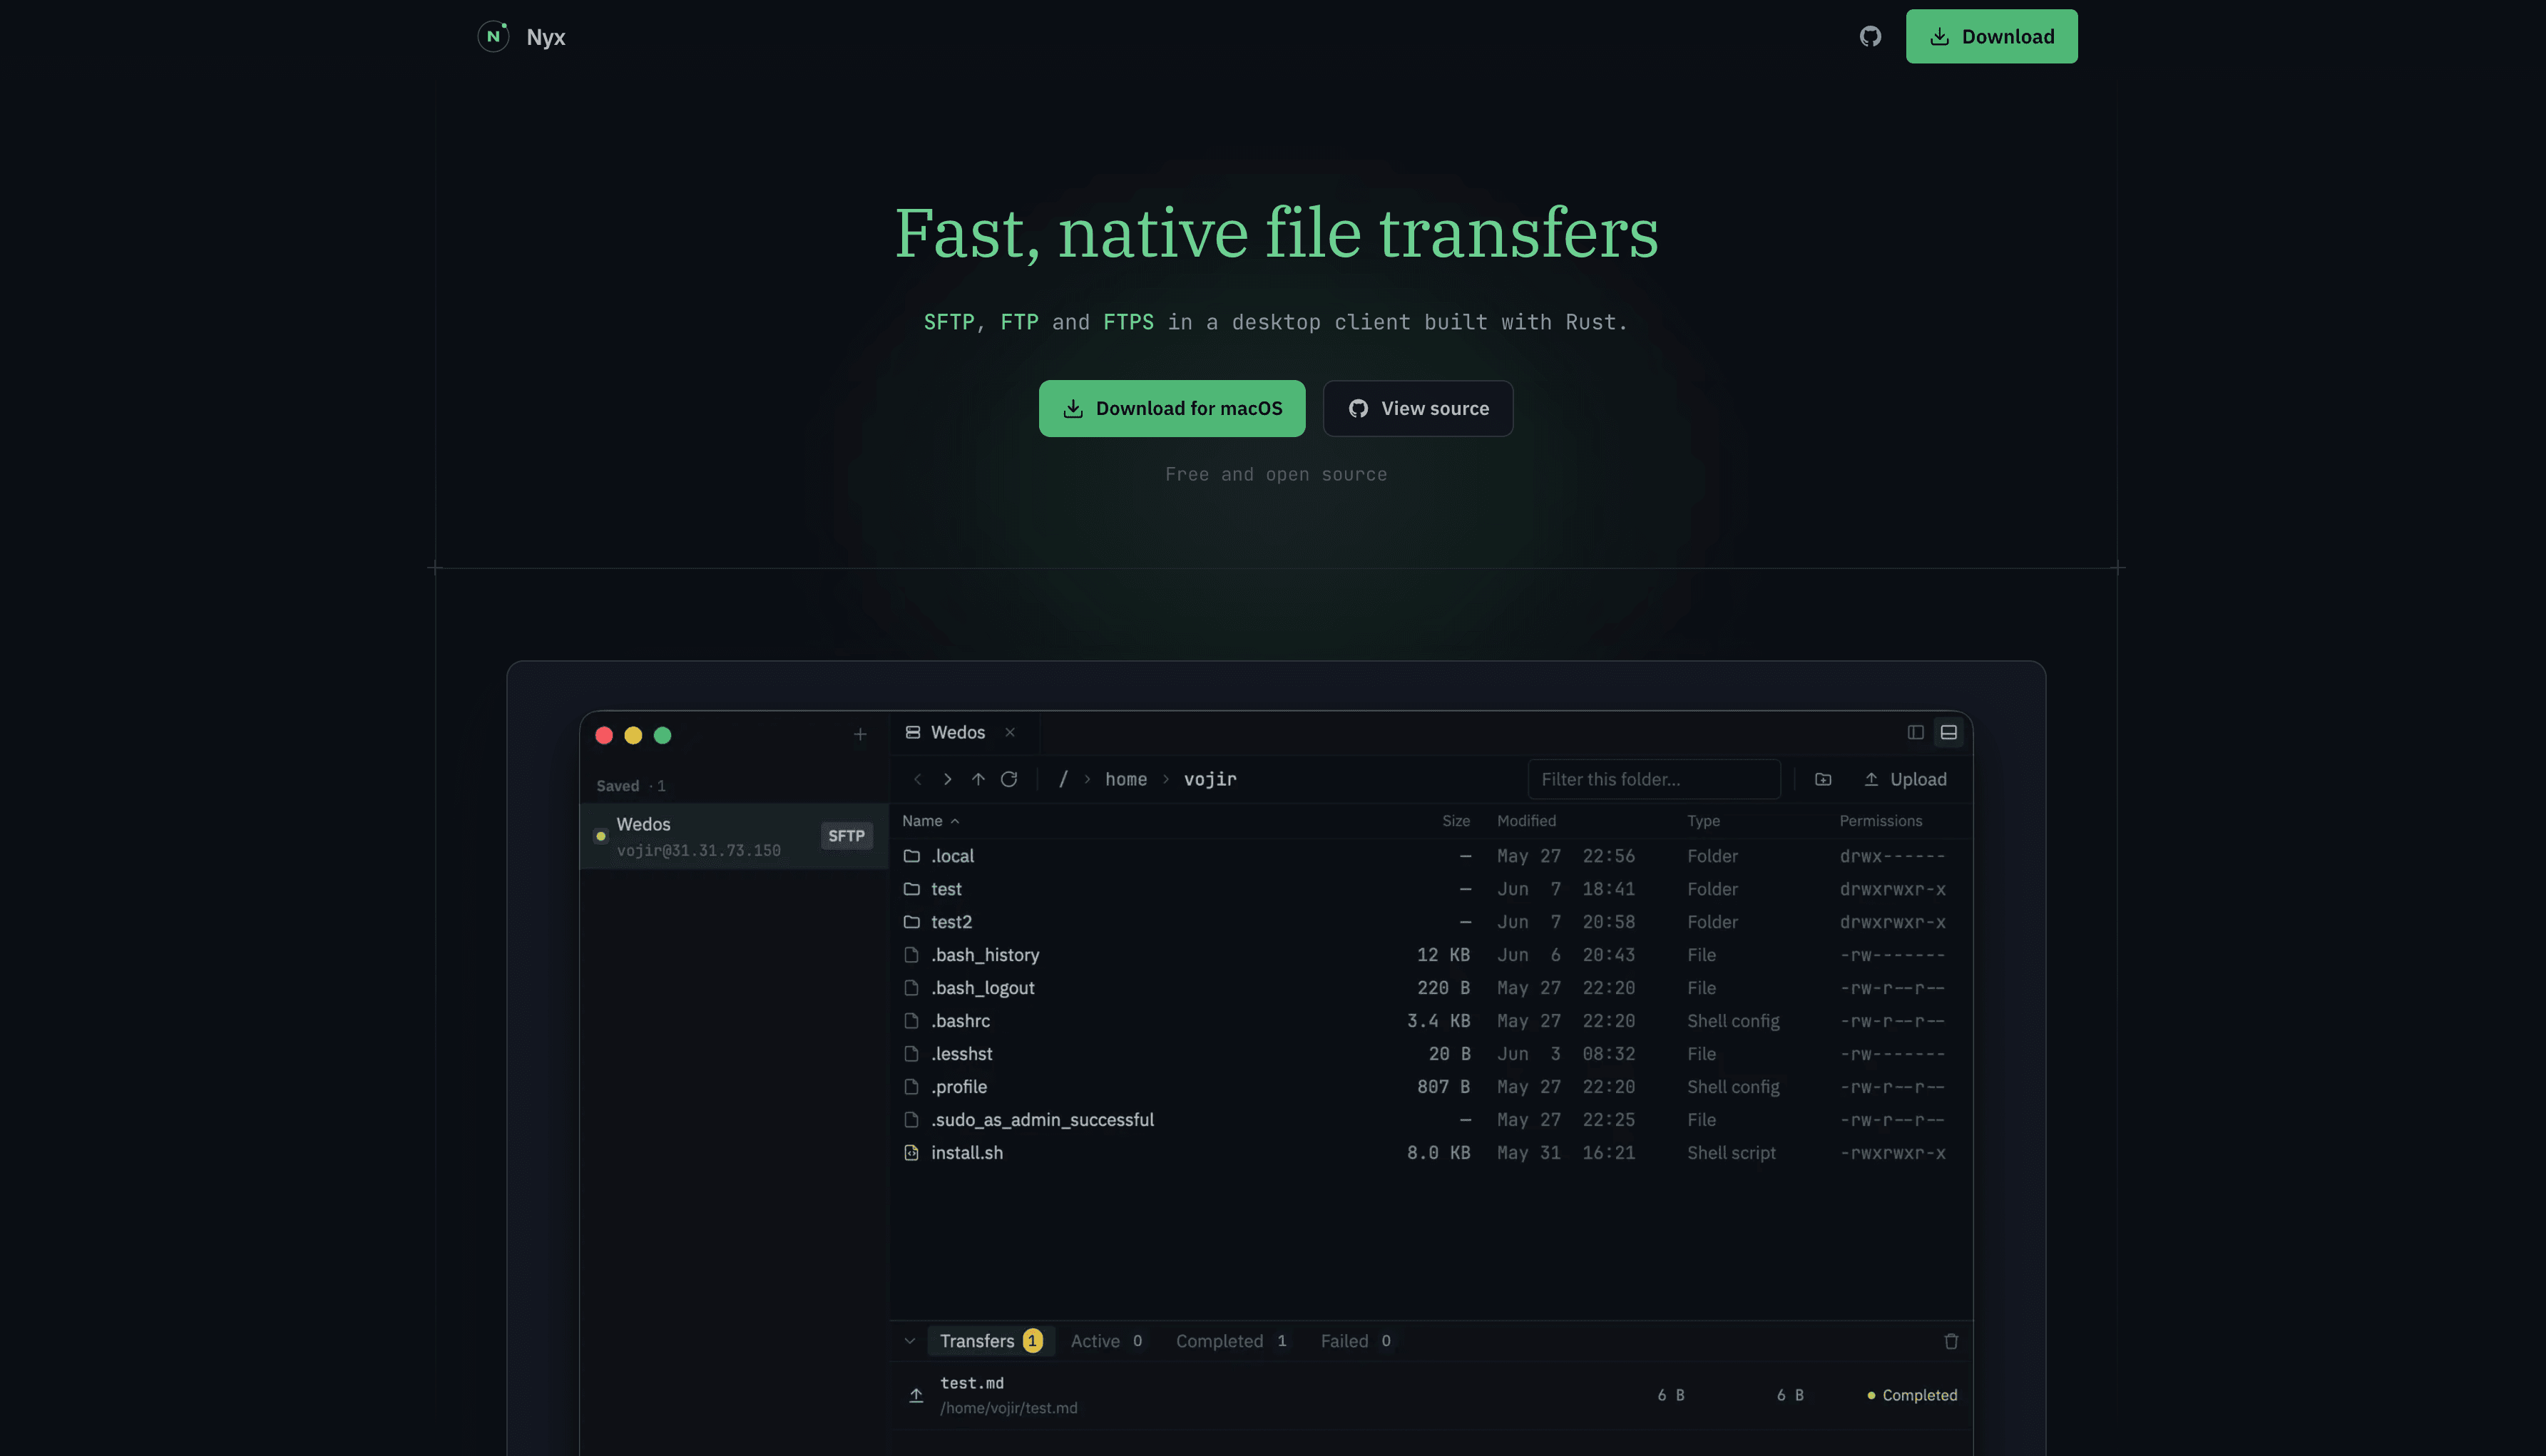Click the yellow minimize traffic light
Viewport: 2546px width, 1456px height.
tap(633, 735)
